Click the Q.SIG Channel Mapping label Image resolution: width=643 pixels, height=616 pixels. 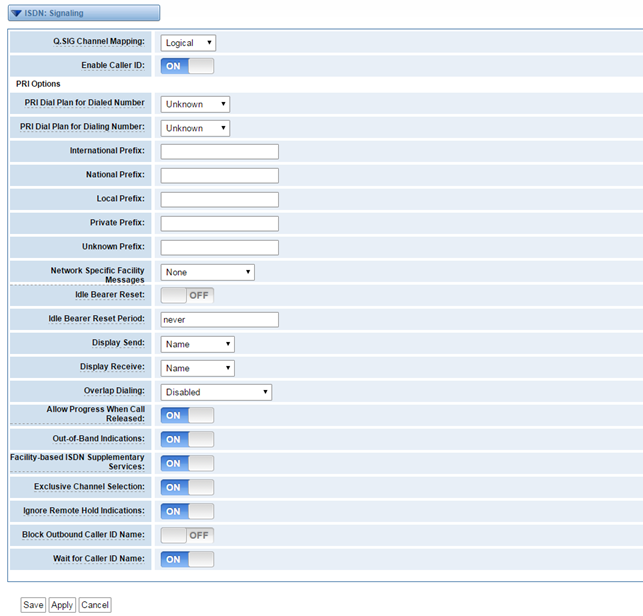99,41
